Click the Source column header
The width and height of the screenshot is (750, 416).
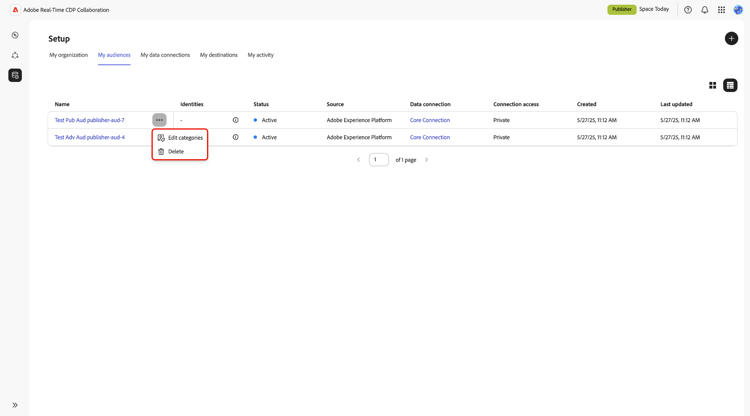point(335,104)
